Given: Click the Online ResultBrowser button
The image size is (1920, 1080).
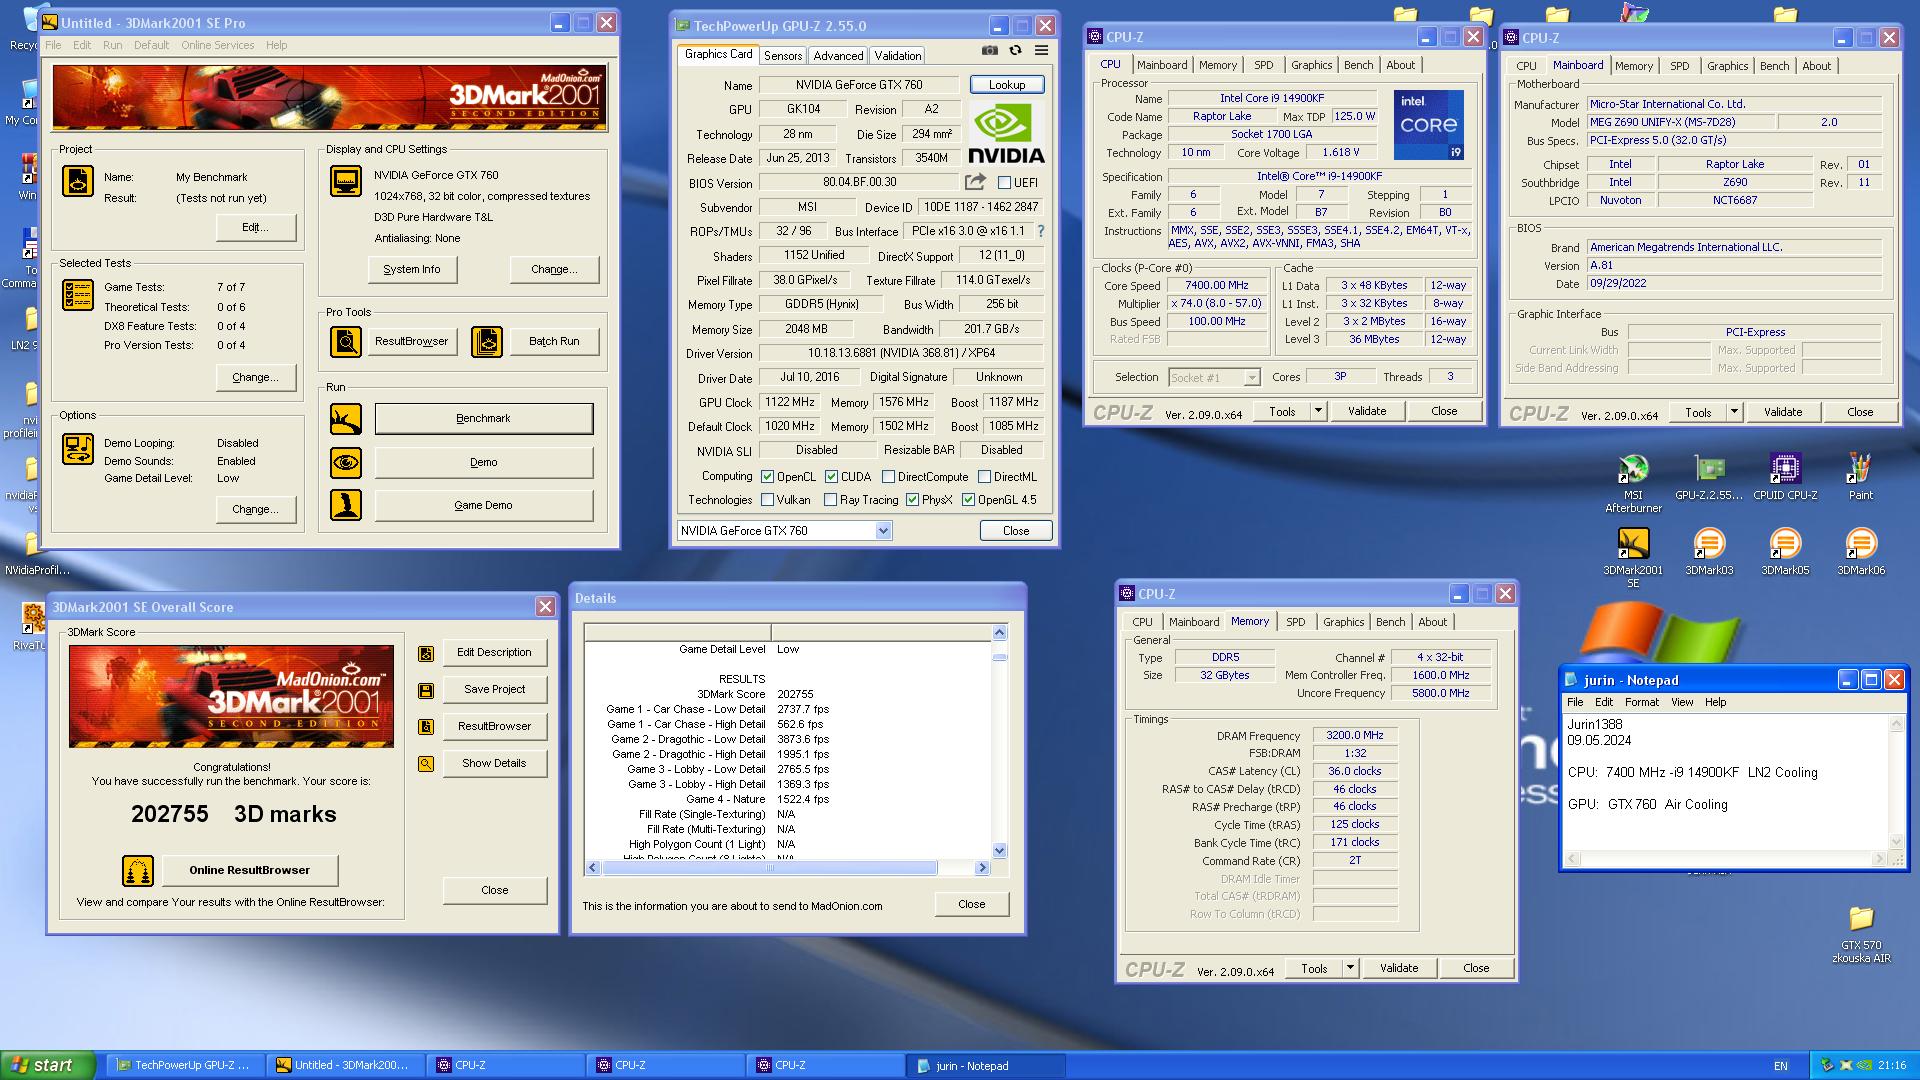Looking at the screenshot, I should (250, 870).
